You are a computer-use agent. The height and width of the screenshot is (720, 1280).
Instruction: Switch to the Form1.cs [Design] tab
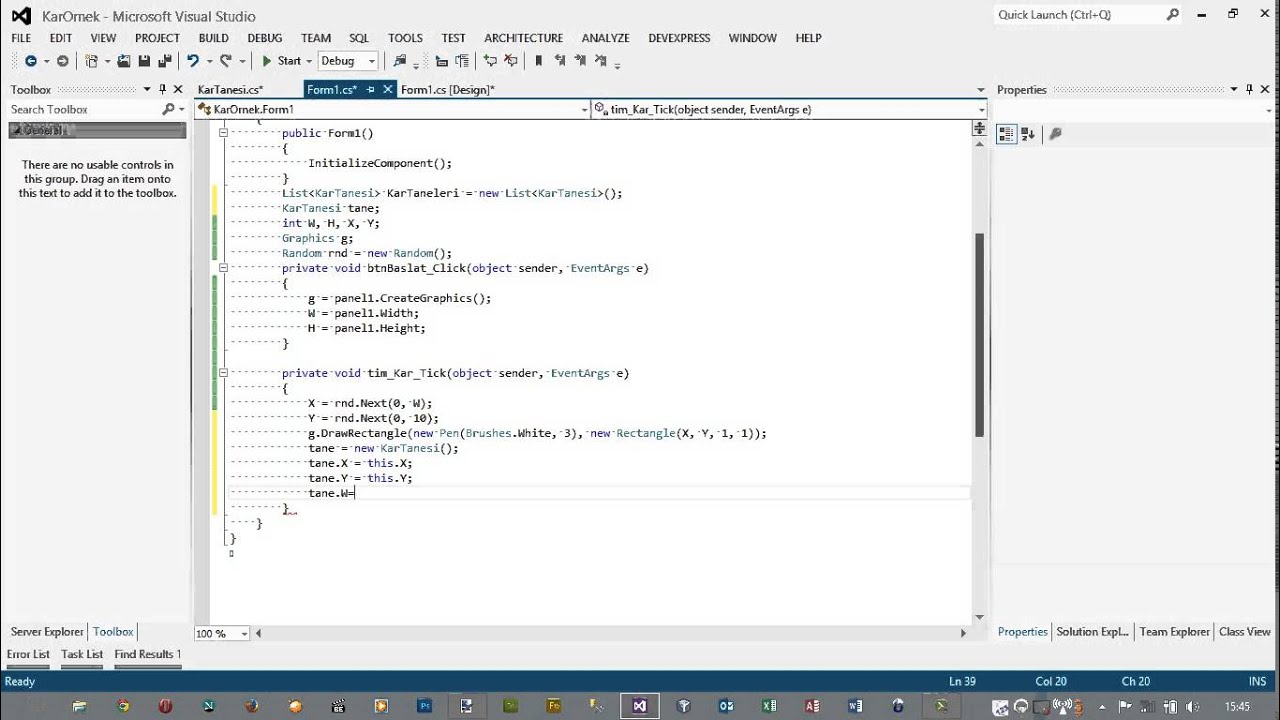click(448, 90)
